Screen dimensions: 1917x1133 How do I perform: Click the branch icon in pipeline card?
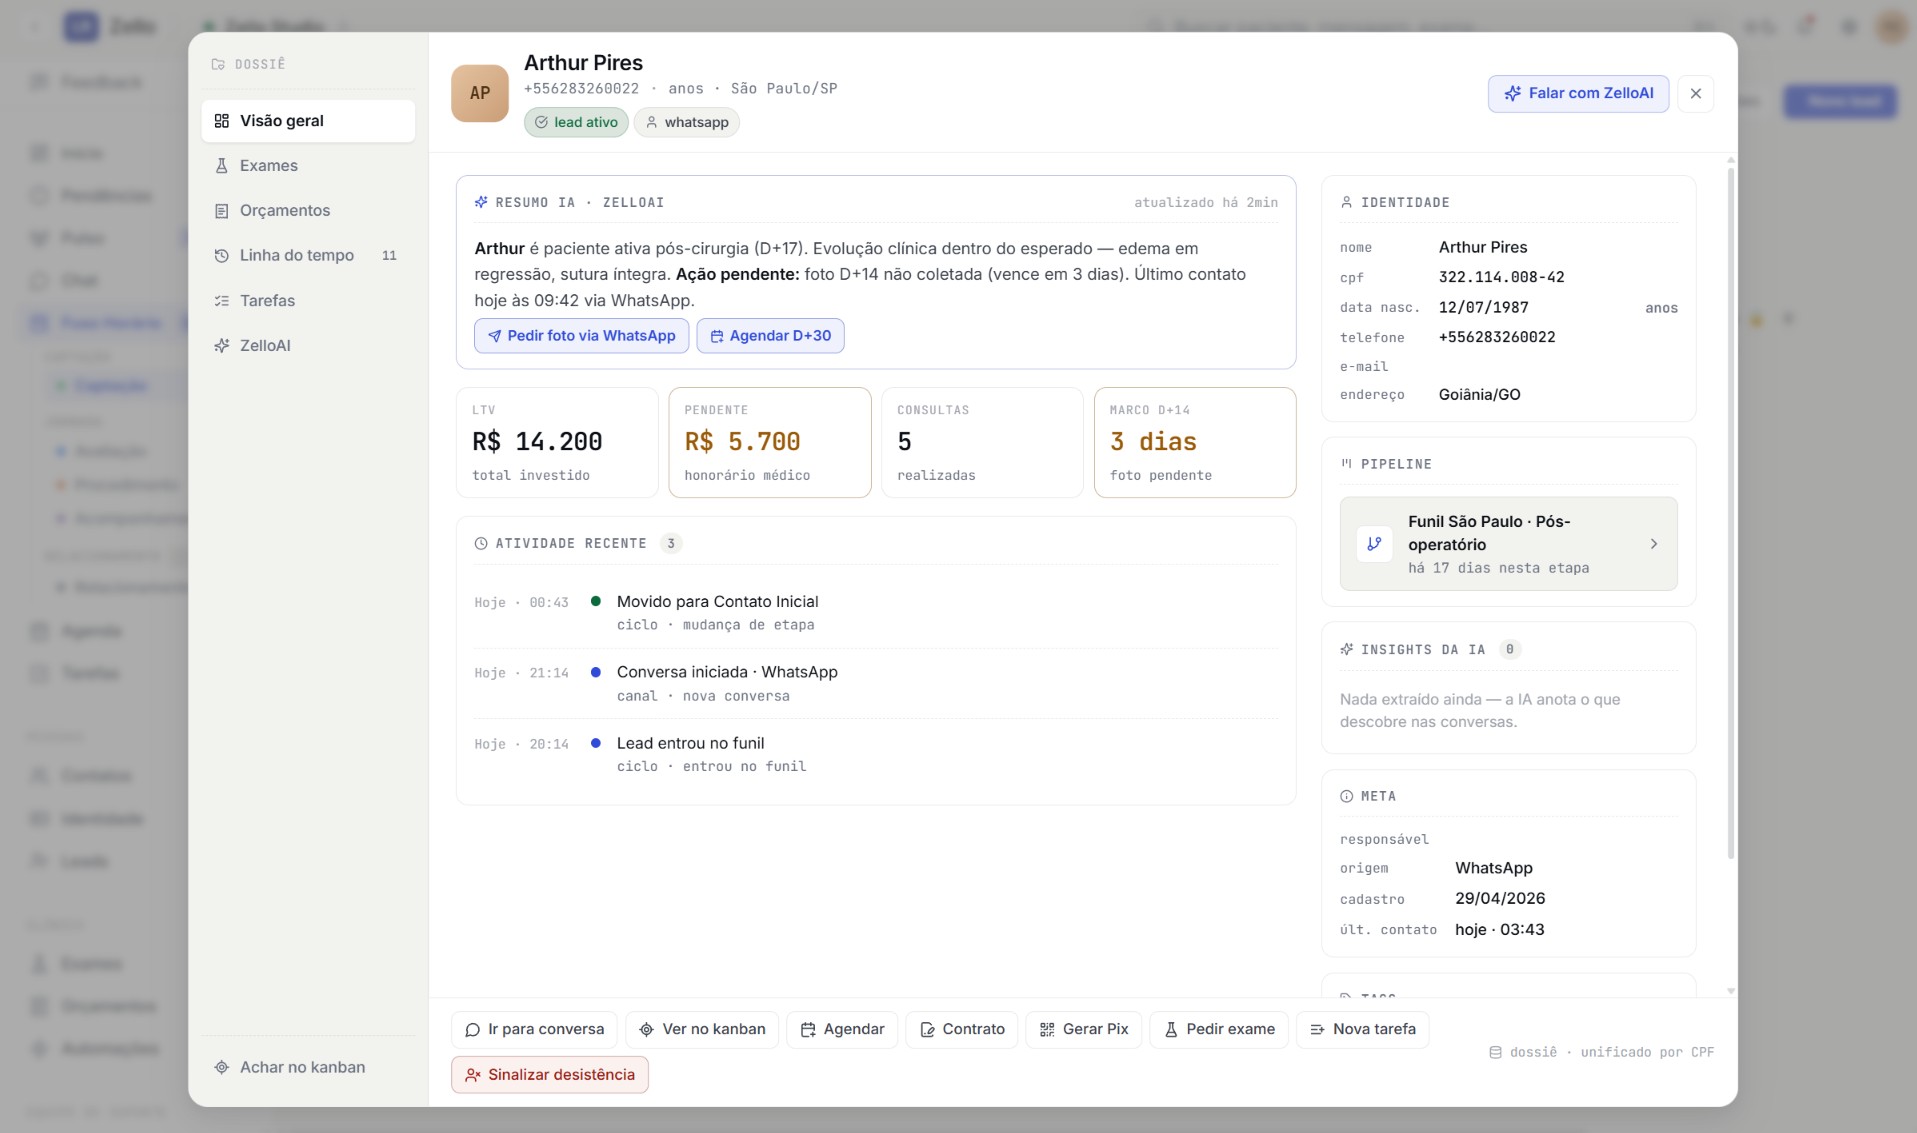(1374, 544)
